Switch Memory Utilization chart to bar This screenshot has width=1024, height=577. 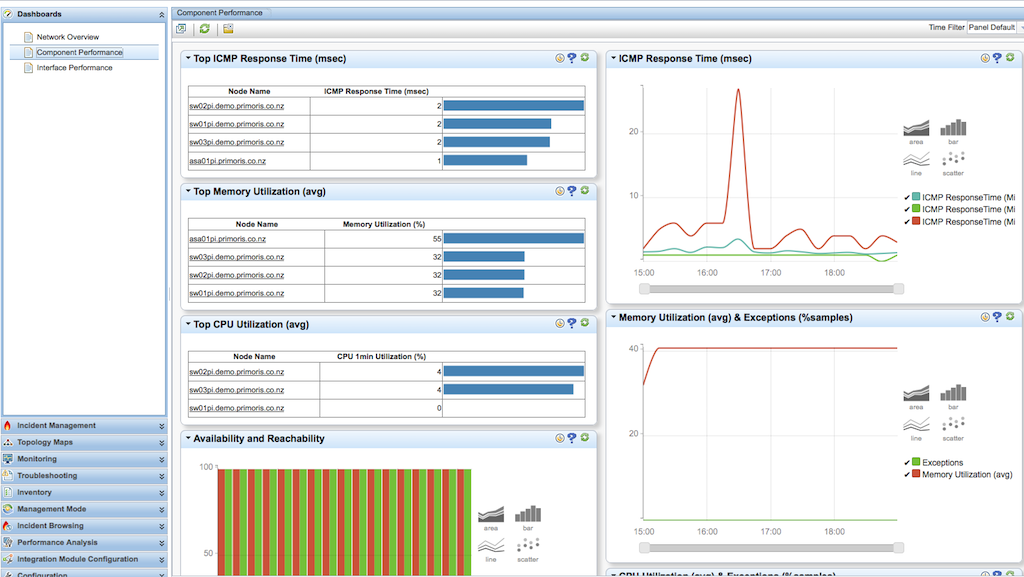point(953,397)
